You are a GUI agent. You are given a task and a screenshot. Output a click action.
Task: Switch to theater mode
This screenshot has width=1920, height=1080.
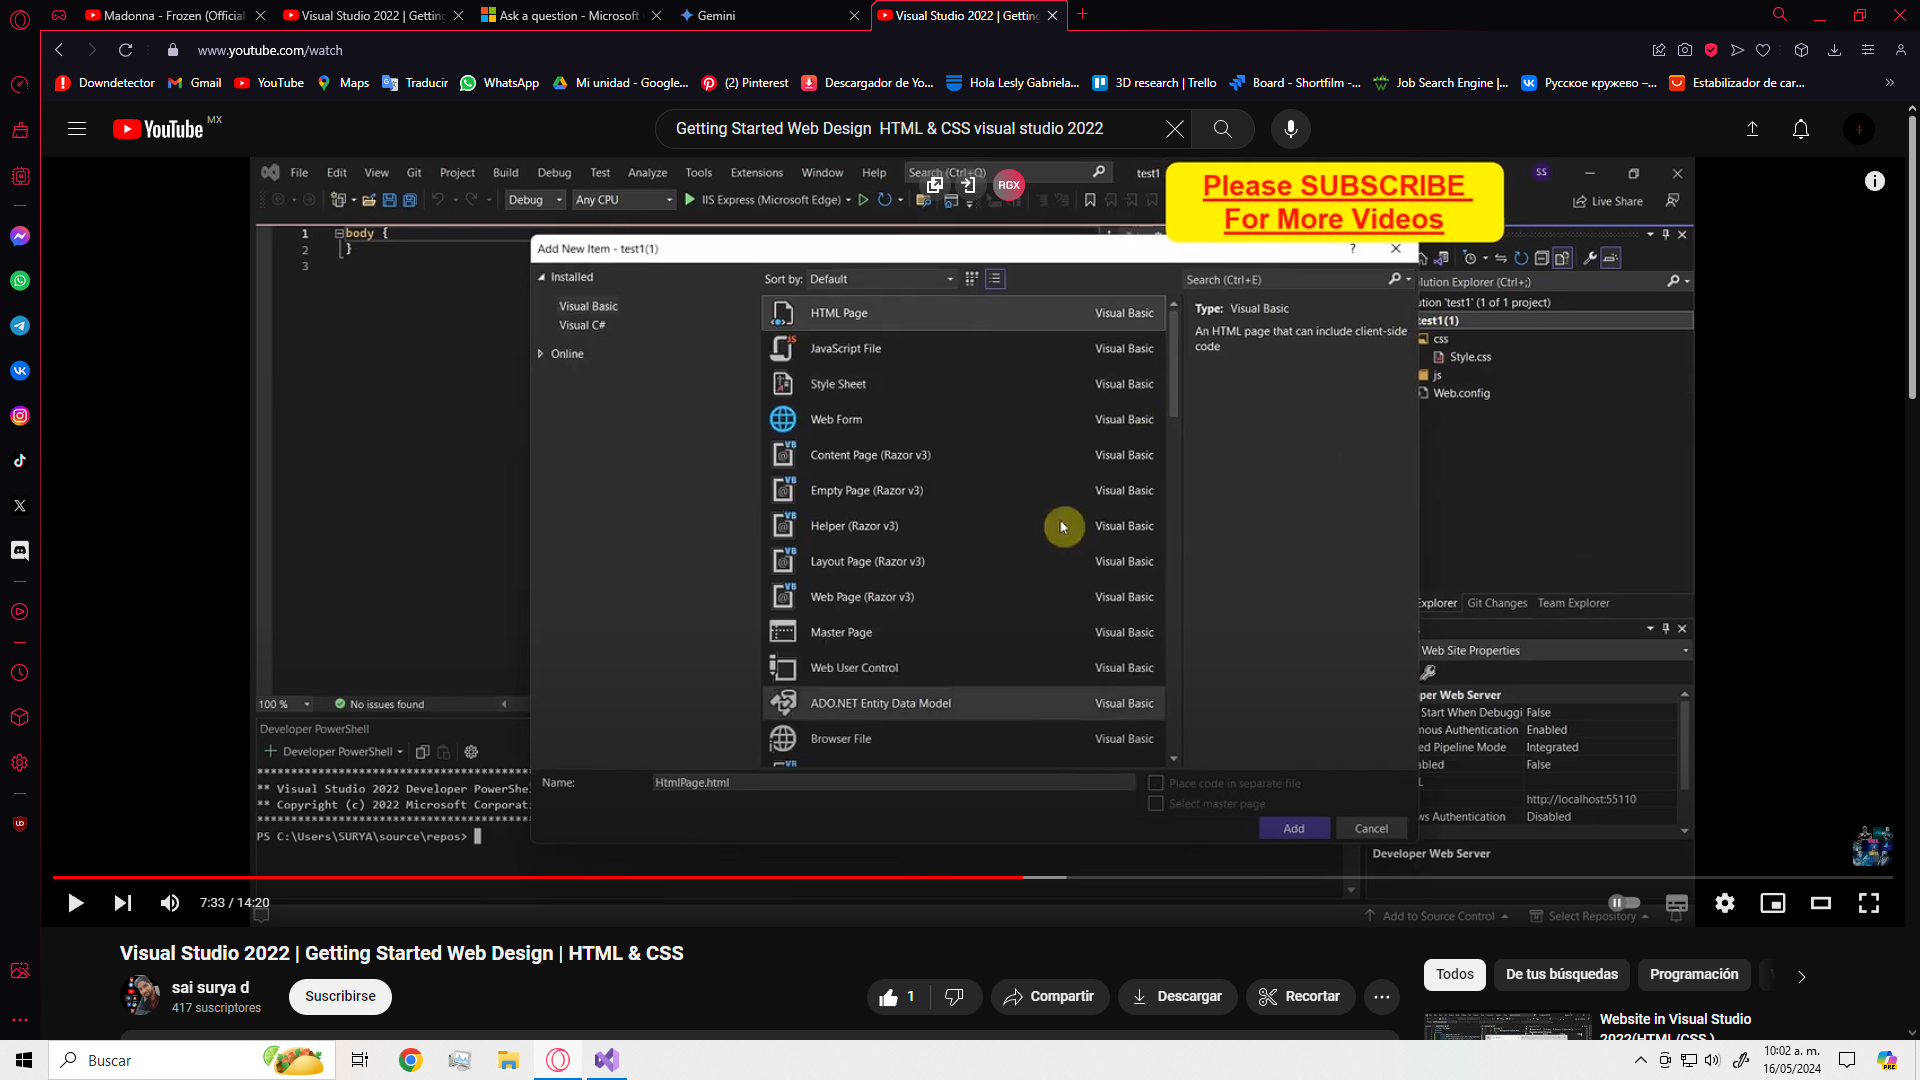[1821, 903]
